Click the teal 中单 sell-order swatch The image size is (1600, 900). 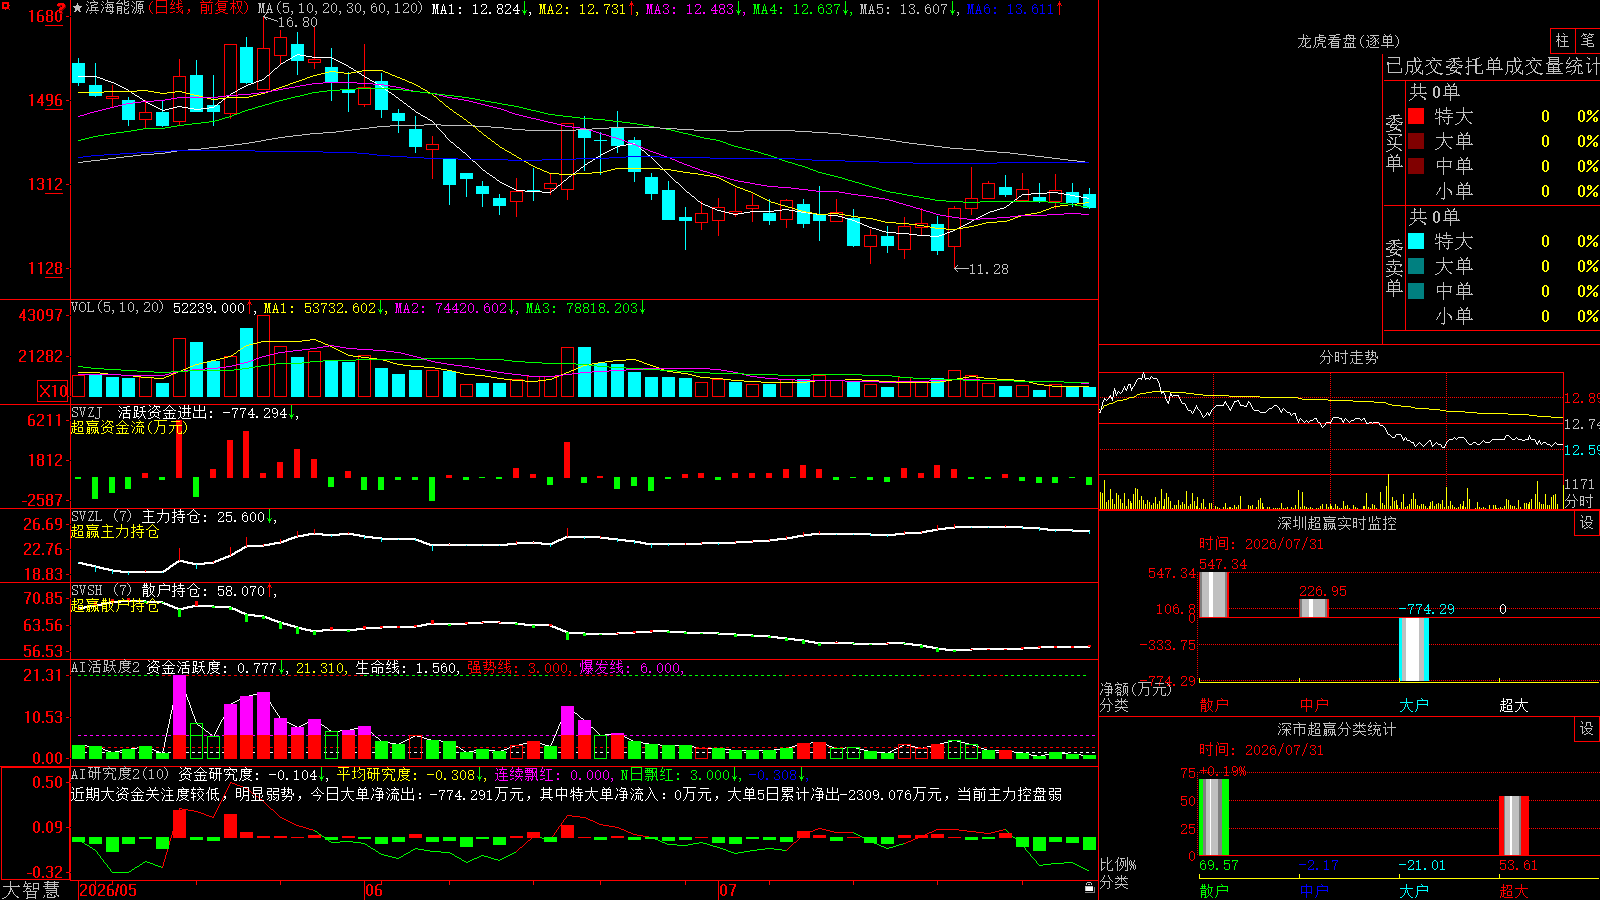tap(1416, 291)
